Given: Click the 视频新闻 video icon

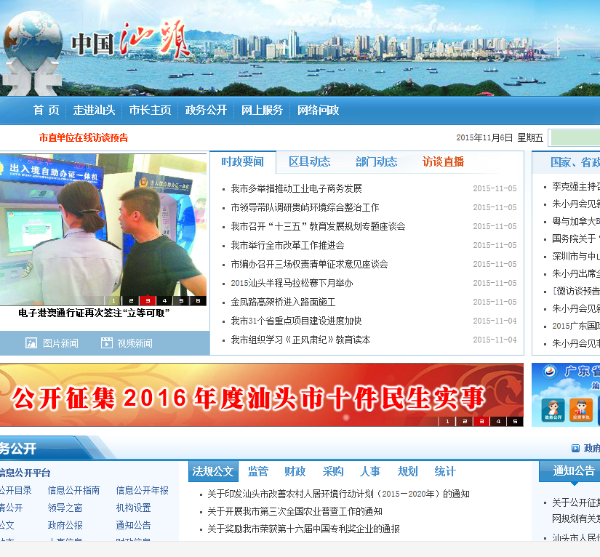Looking at the screenshot, I should click(x=107, y=343).
